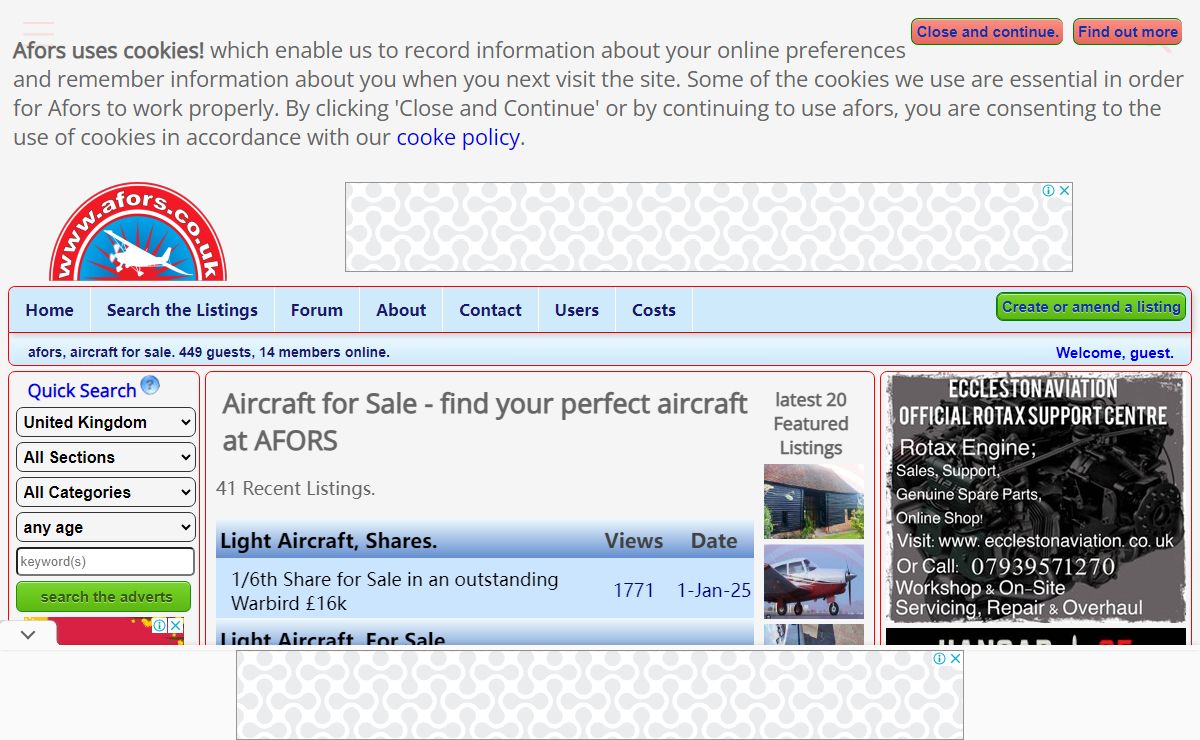Open the Eccleston Aviation Rotax advert
Viewport: 1200px width, 740px height.
(1036, 498)
